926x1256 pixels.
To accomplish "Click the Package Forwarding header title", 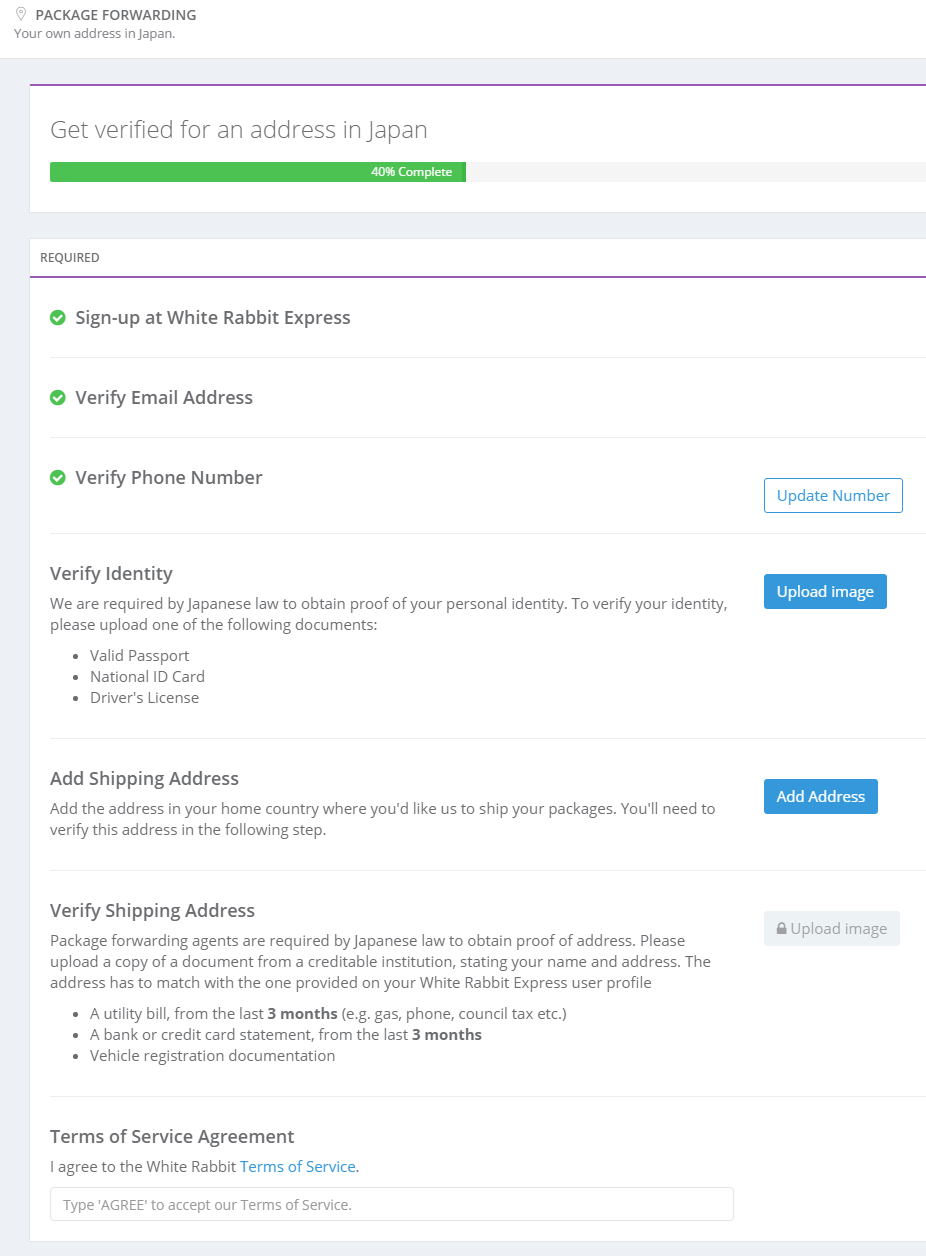I will coord(116,15).
